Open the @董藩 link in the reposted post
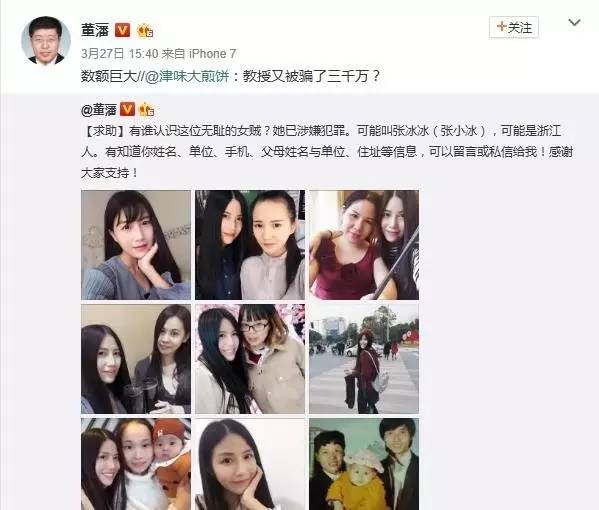The image size is (599, 510). coord(99,110)
